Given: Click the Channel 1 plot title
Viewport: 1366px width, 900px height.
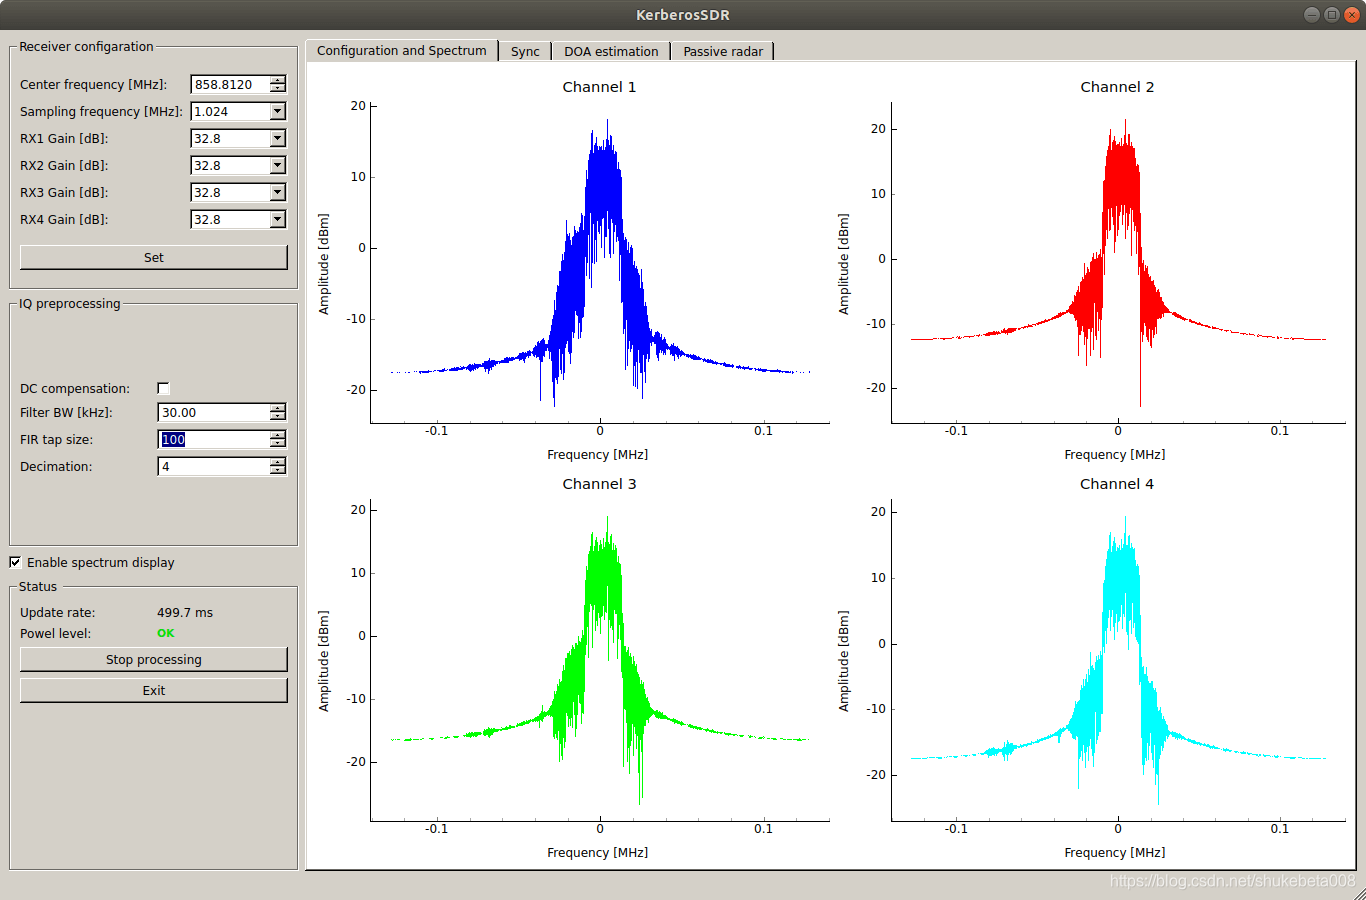Looking at the screenshot, I should (599, 87).
